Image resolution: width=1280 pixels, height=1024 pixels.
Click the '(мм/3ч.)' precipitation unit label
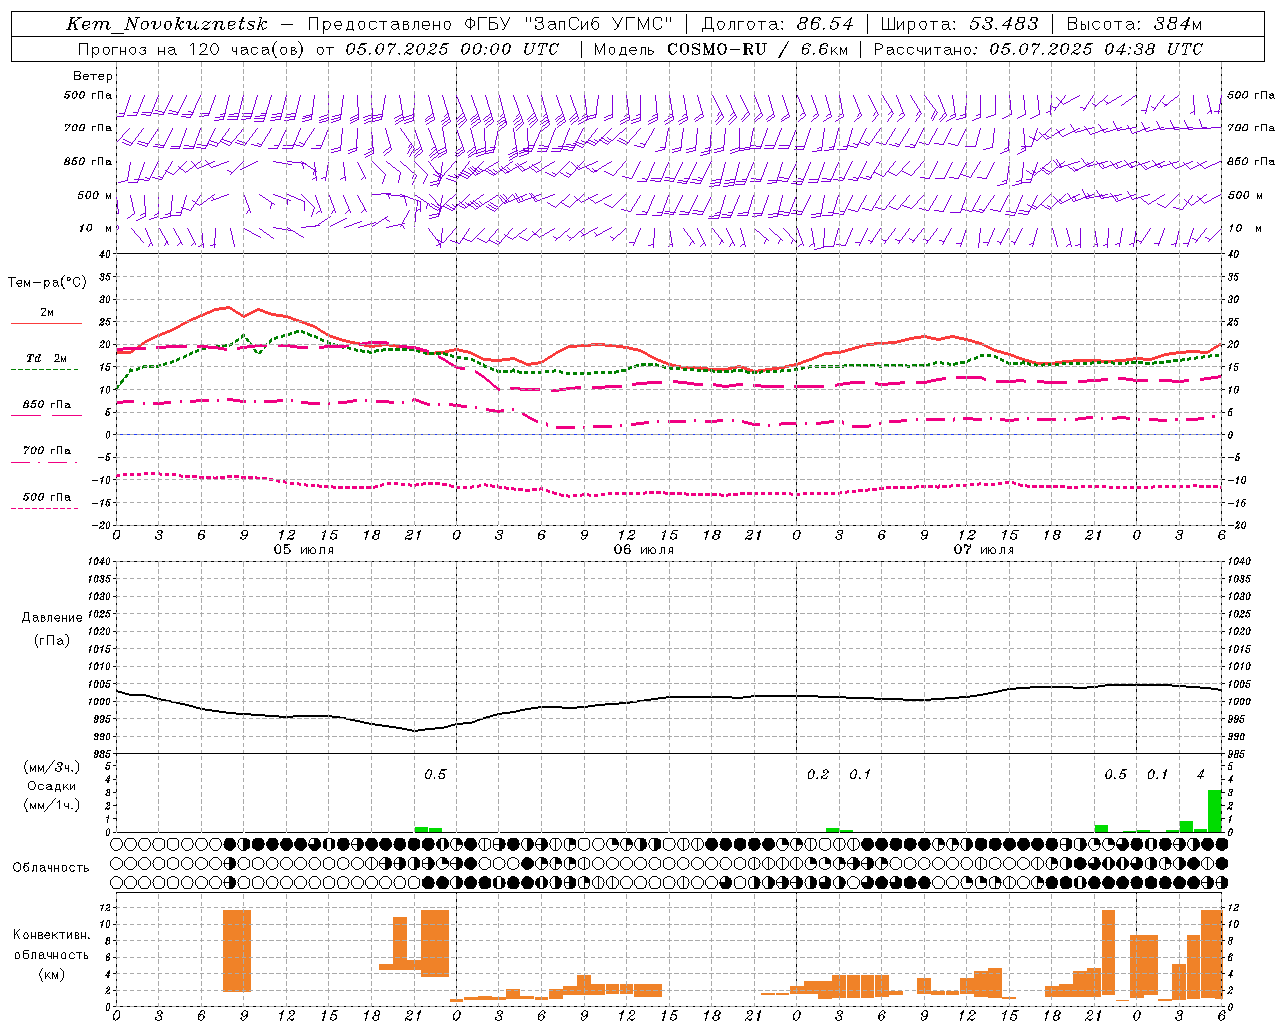coord(51,767)
